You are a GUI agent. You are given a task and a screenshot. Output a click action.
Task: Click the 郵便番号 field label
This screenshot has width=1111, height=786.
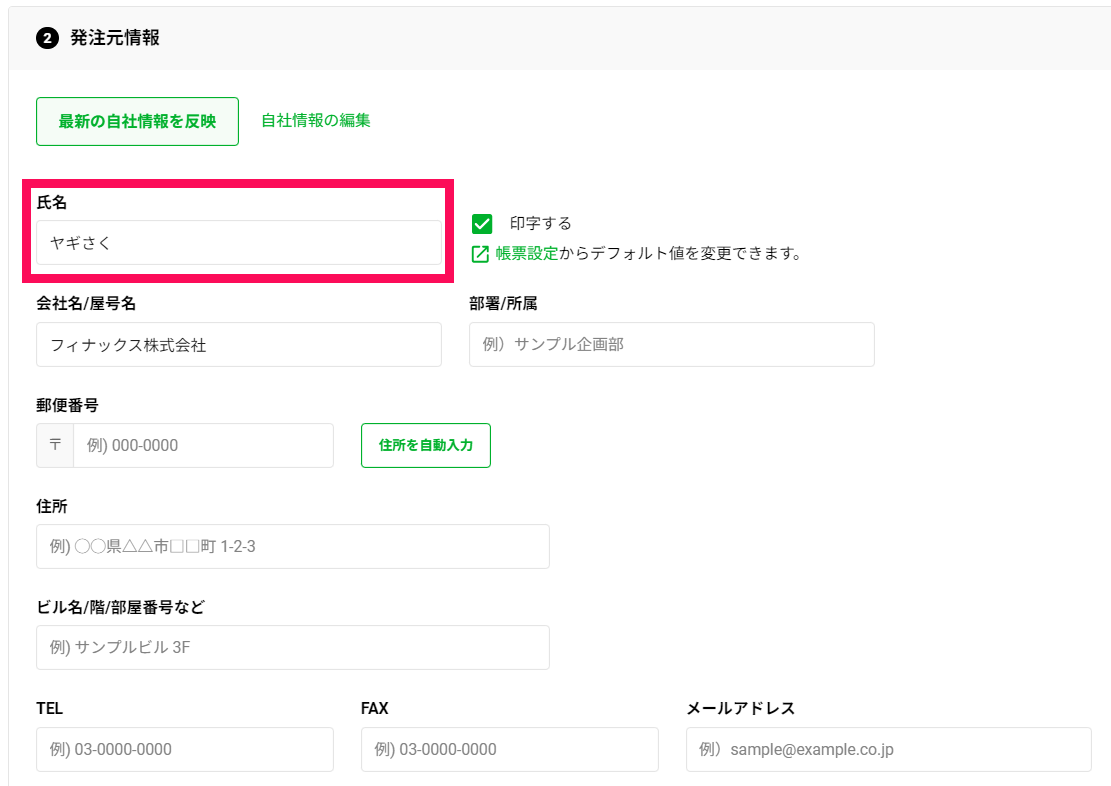[67, 405]
